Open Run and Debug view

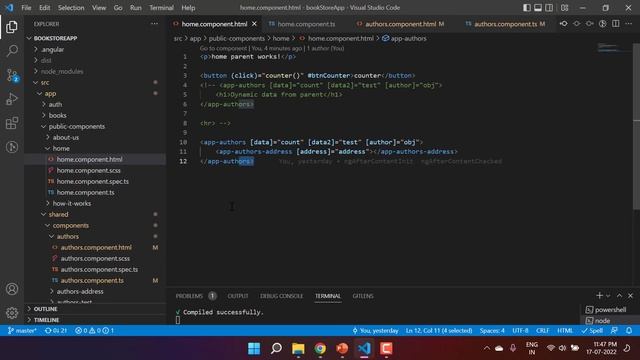[x=12, y=99]
